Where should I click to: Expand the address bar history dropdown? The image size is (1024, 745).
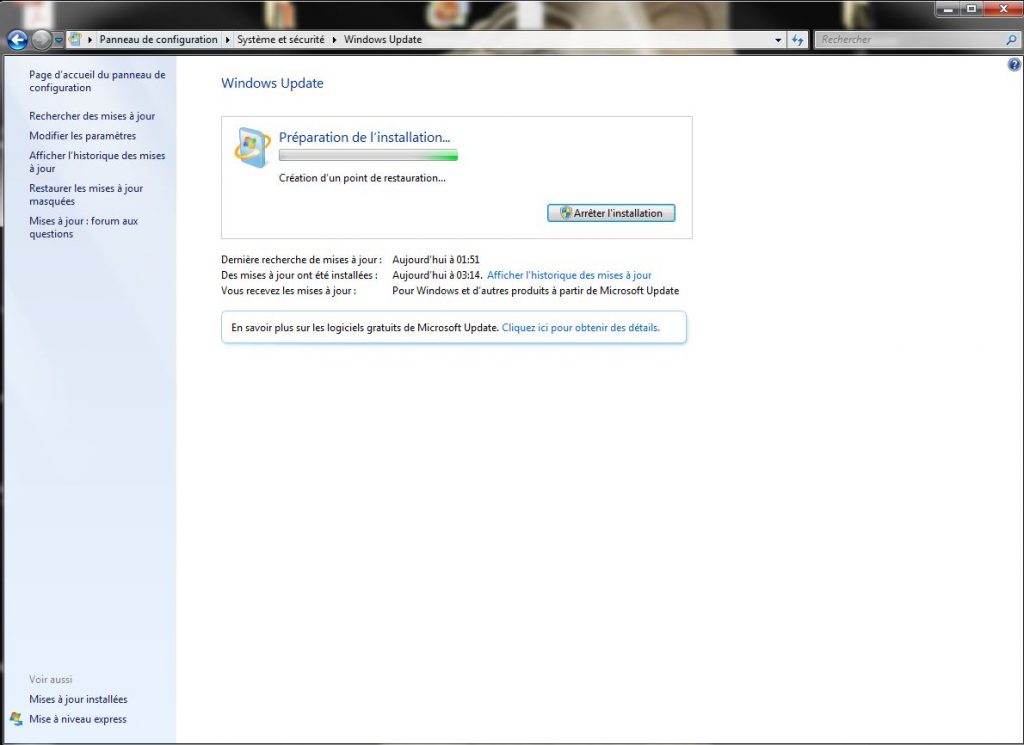(x=778, y=40)
